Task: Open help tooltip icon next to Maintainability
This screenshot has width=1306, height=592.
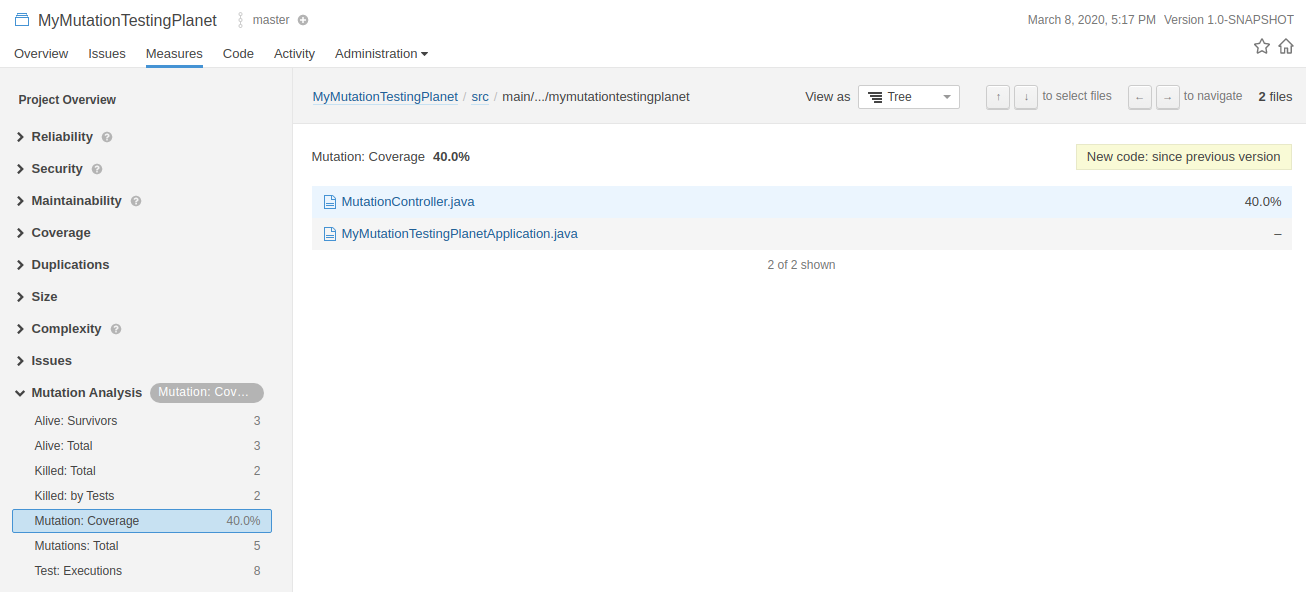Action: pos(136,201)
